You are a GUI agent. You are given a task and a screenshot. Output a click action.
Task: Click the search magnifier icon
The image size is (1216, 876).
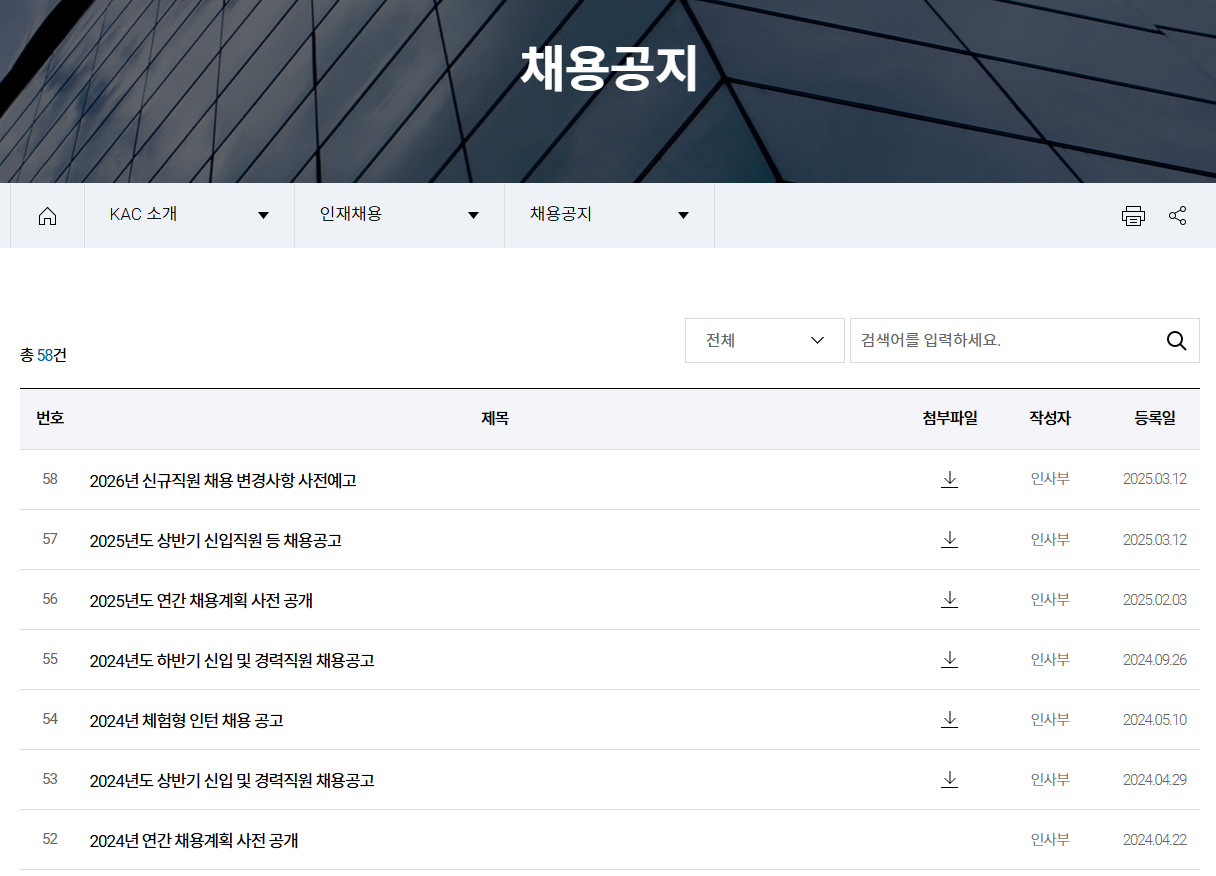[x=1176, y=340]
